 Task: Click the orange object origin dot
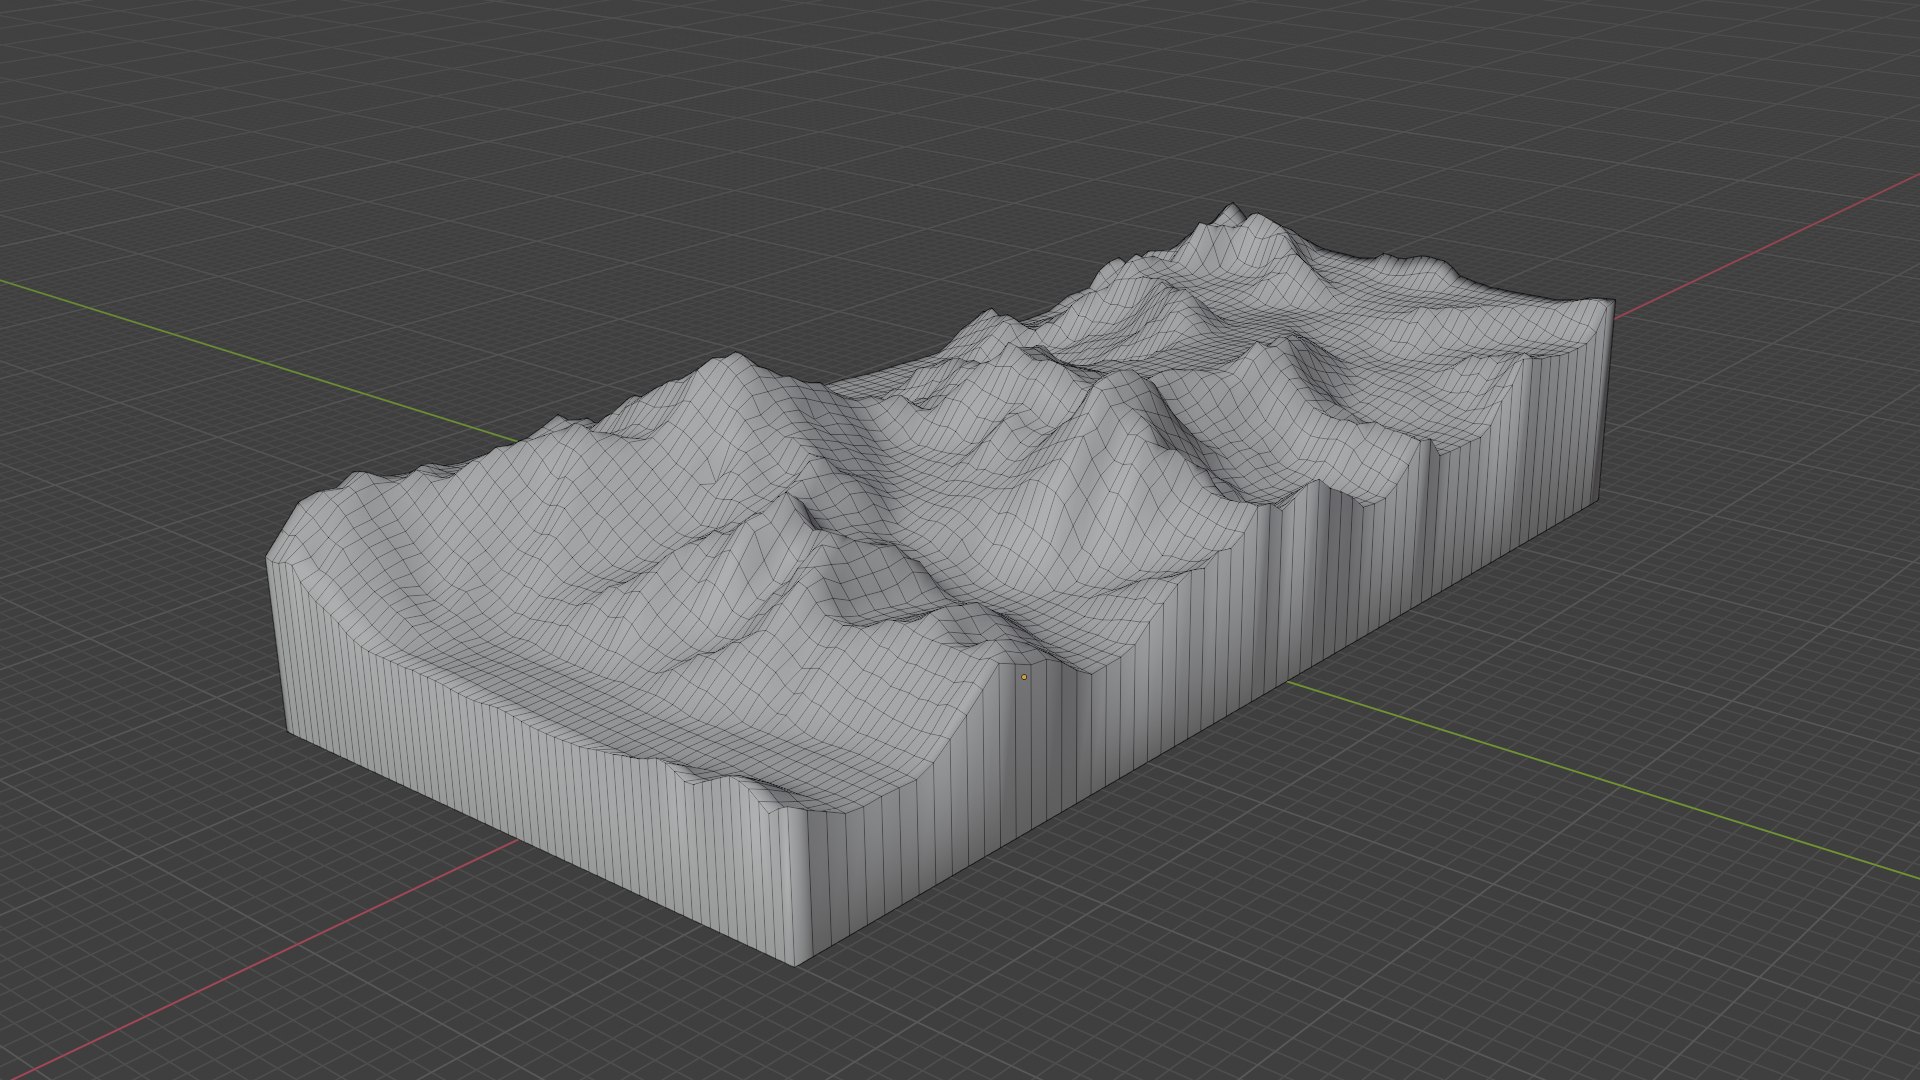coord(1024,677)
